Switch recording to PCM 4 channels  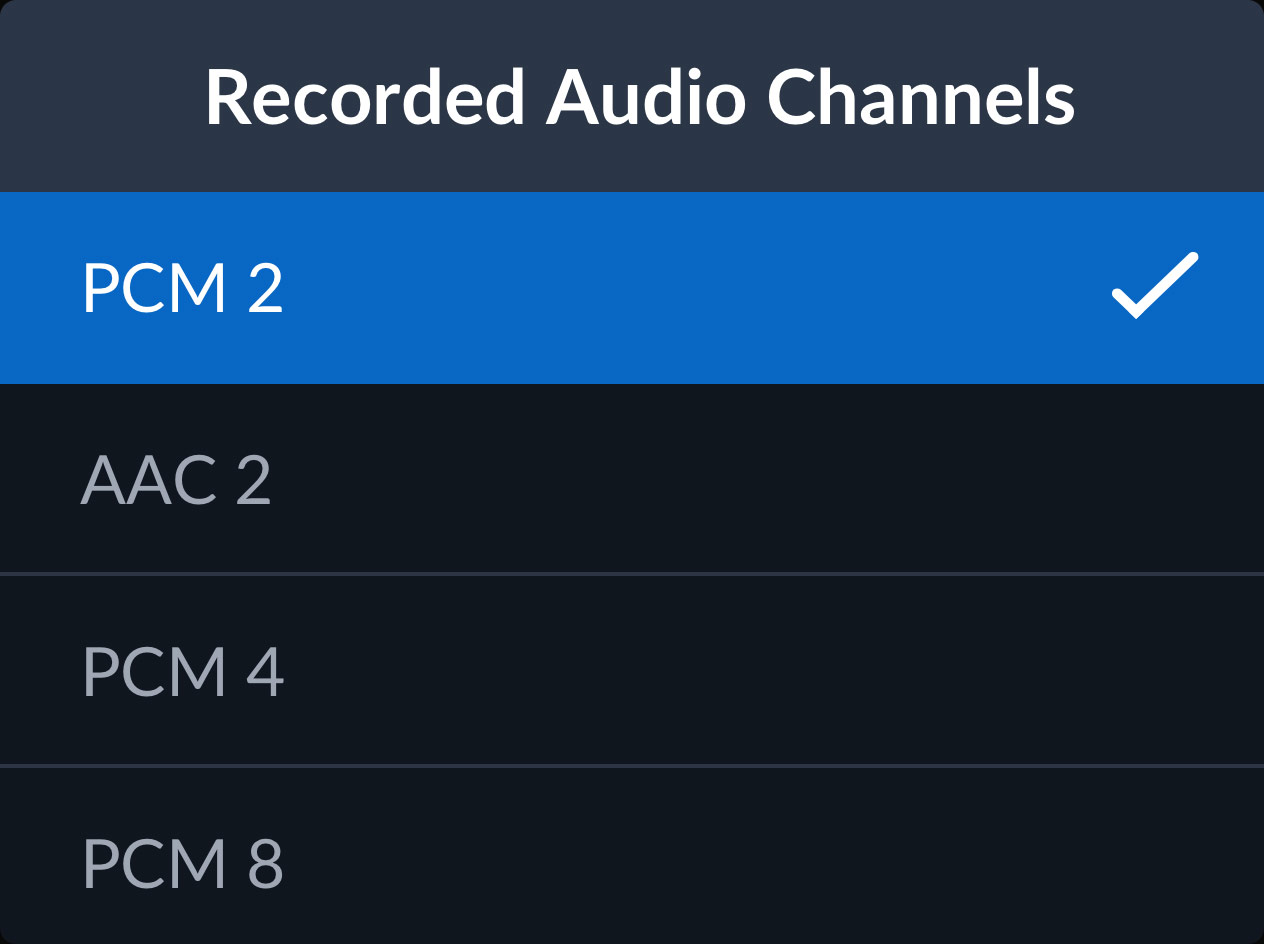632,671
